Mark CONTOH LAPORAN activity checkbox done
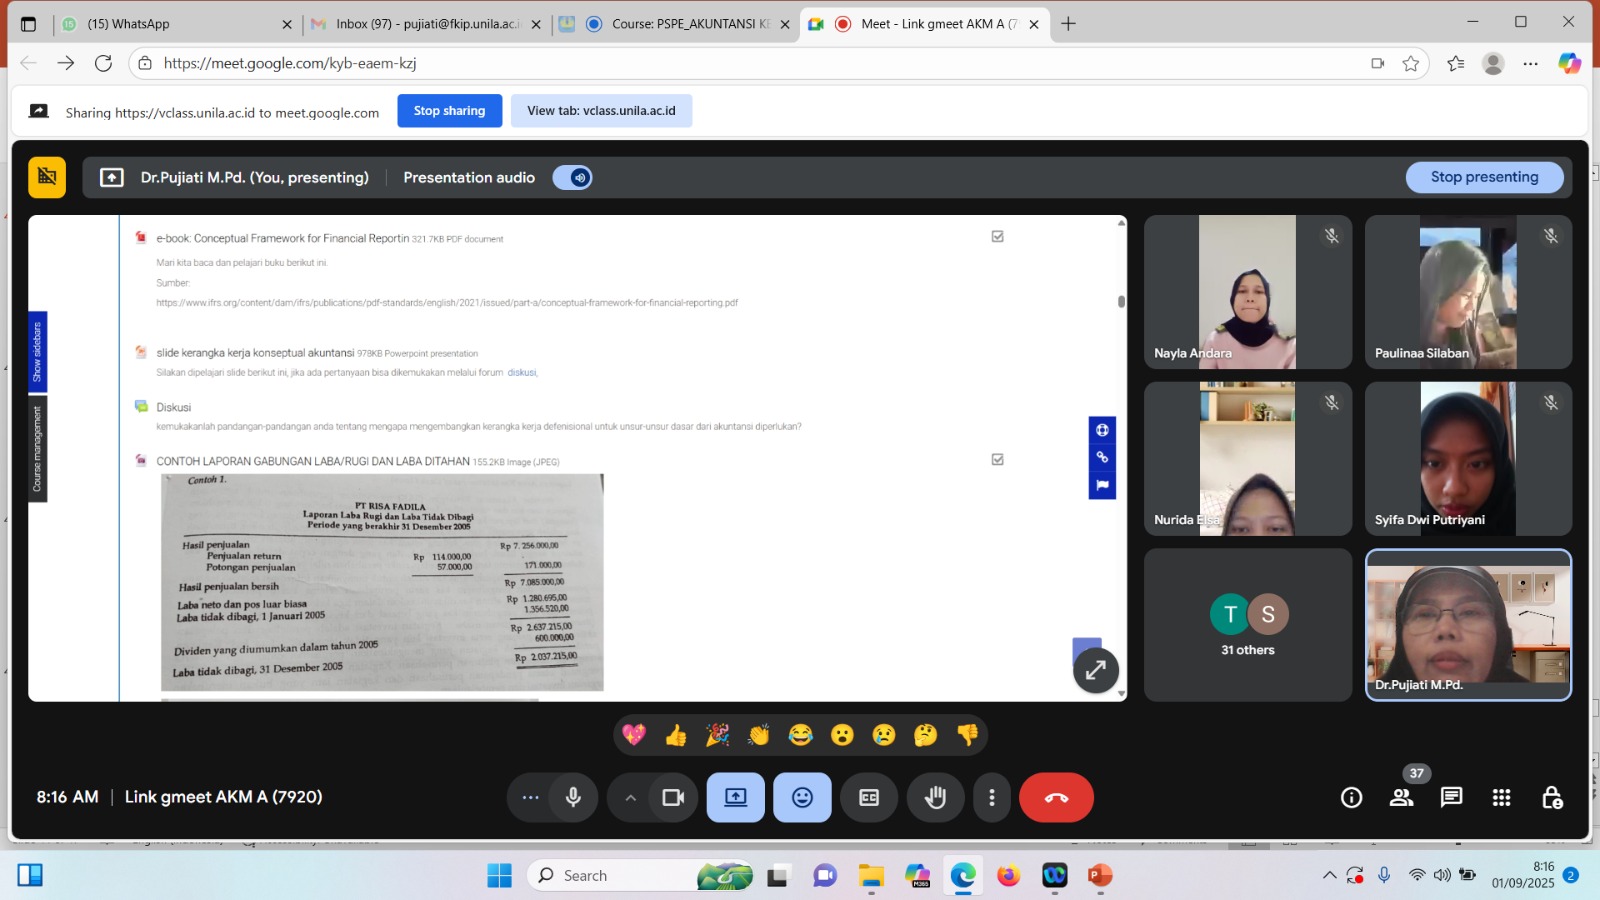 click(x=997, y=460)
